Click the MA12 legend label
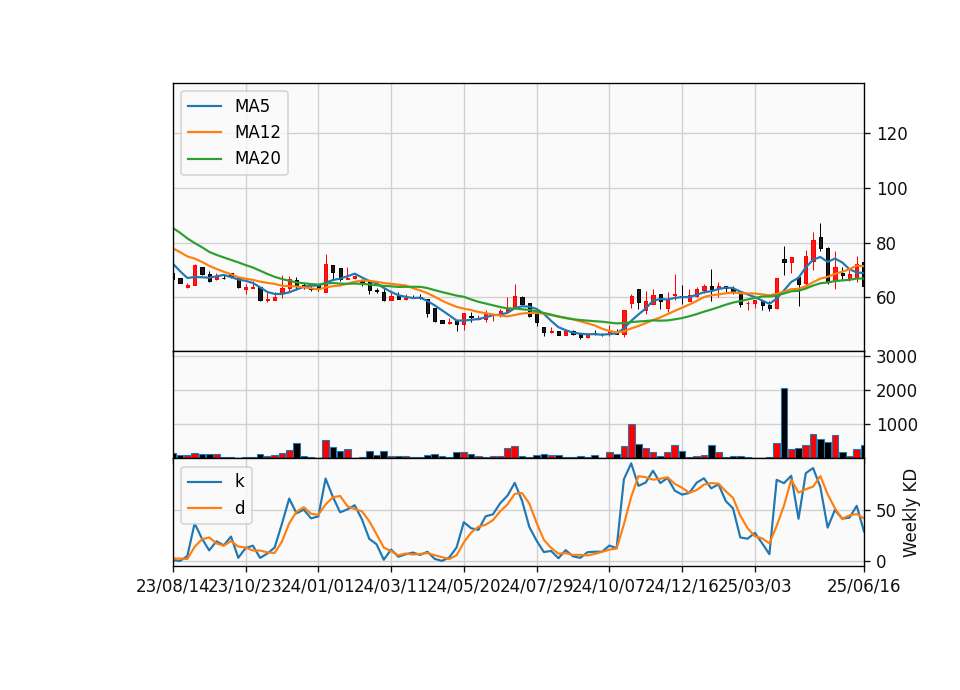960x690 pixels. coord(257,132)
